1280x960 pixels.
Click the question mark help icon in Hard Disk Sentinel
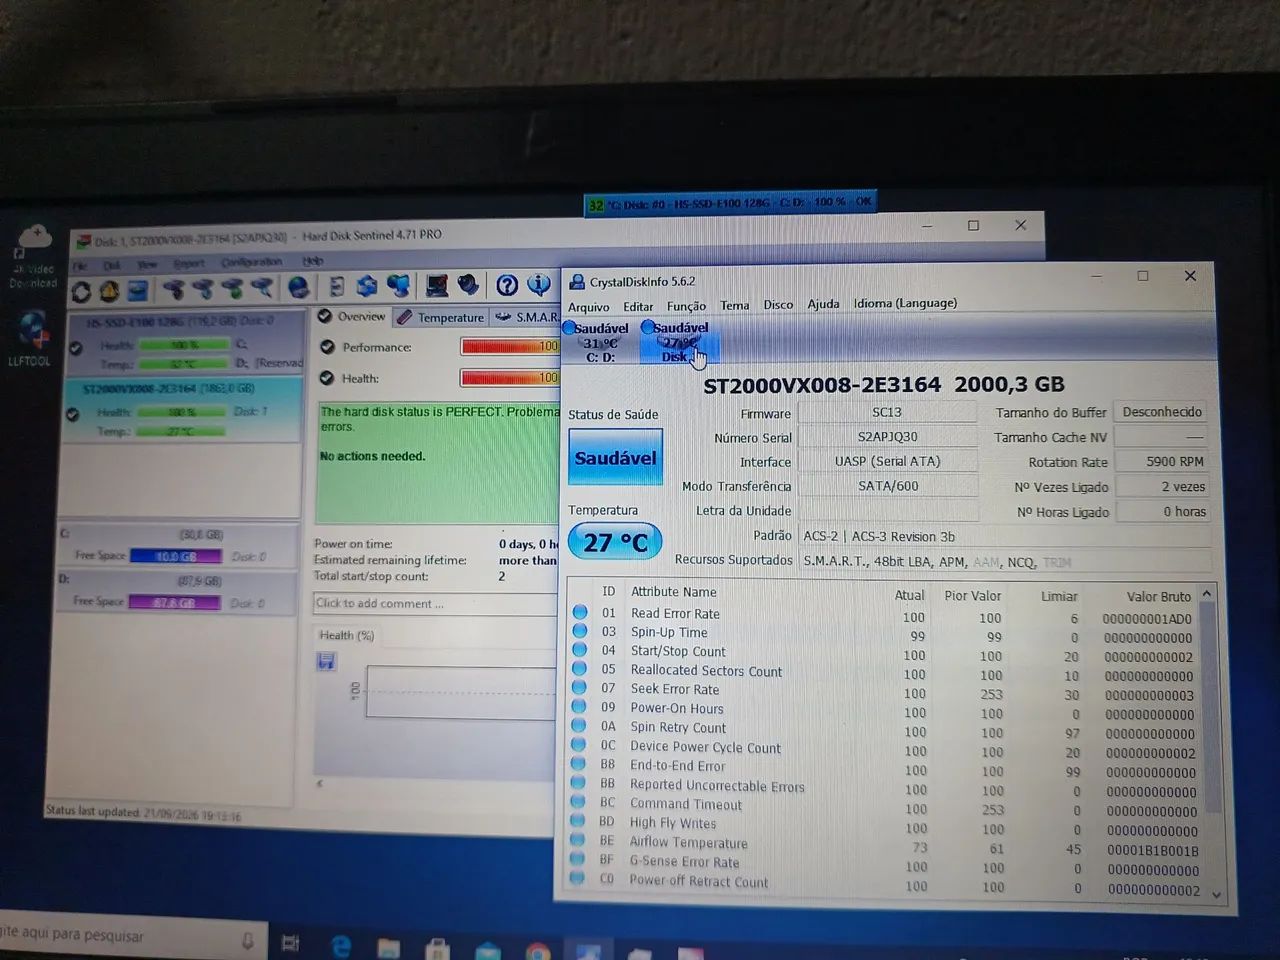pyautogui.click(x=507, y=286)
